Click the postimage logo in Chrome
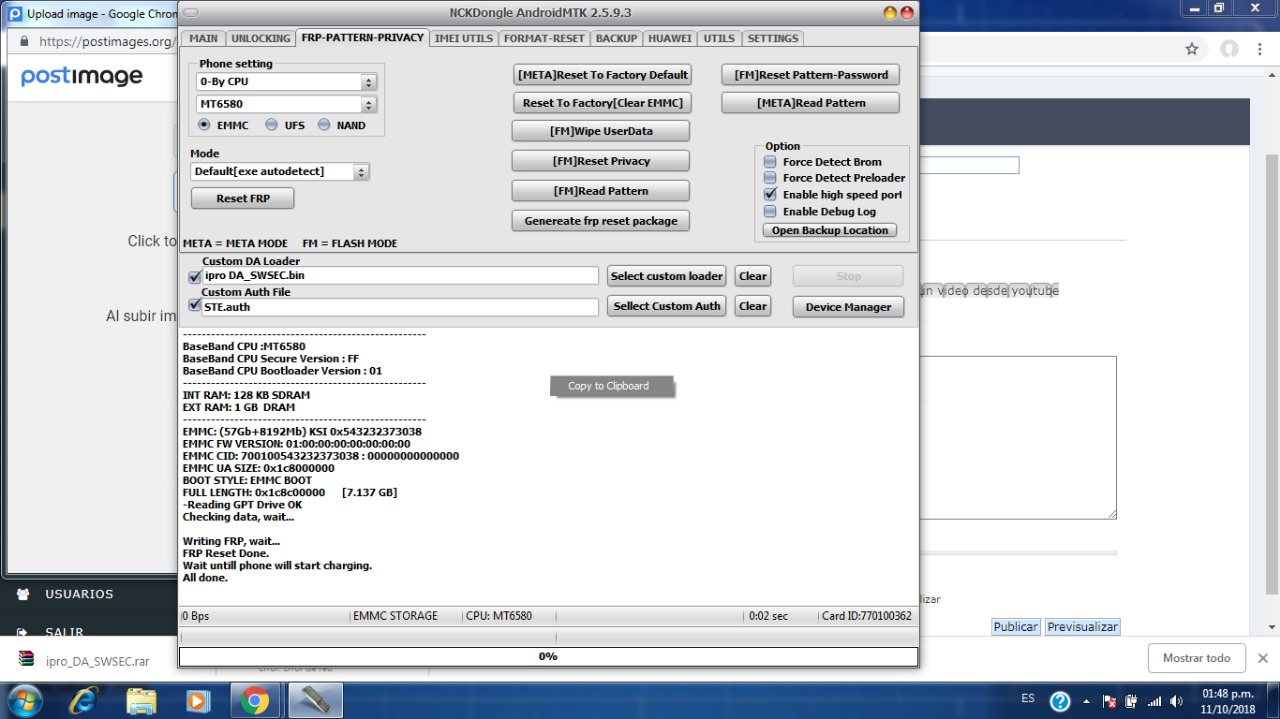Screen dimensions: 1280x719 pos(82,76)
